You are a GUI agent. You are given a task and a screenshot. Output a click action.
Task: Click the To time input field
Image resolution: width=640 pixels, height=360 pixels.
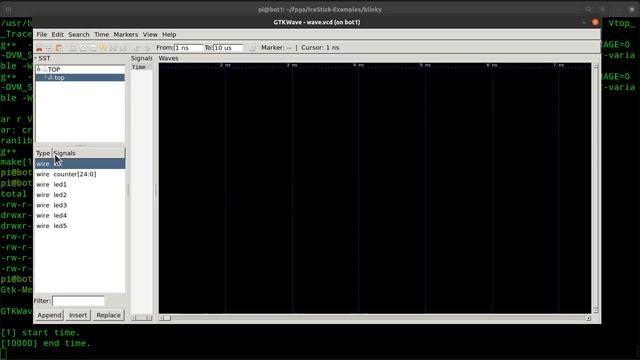(228, 48)
